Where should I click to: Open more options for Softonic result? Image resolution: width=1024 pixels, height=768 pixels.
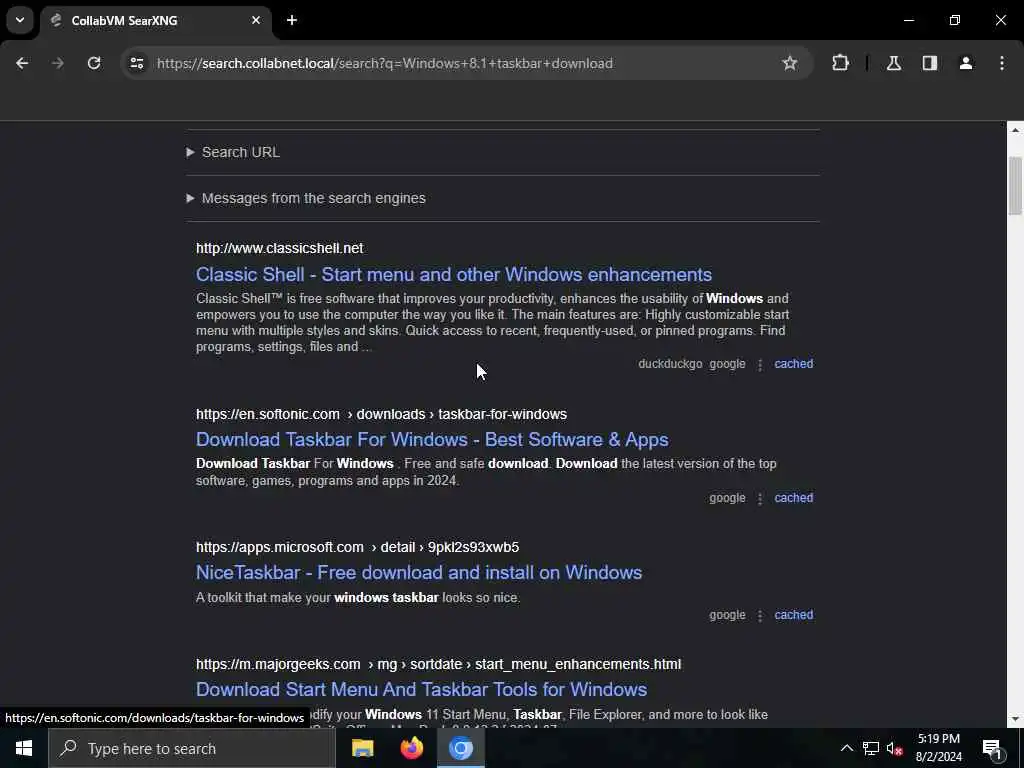click(x=760, y=498)
